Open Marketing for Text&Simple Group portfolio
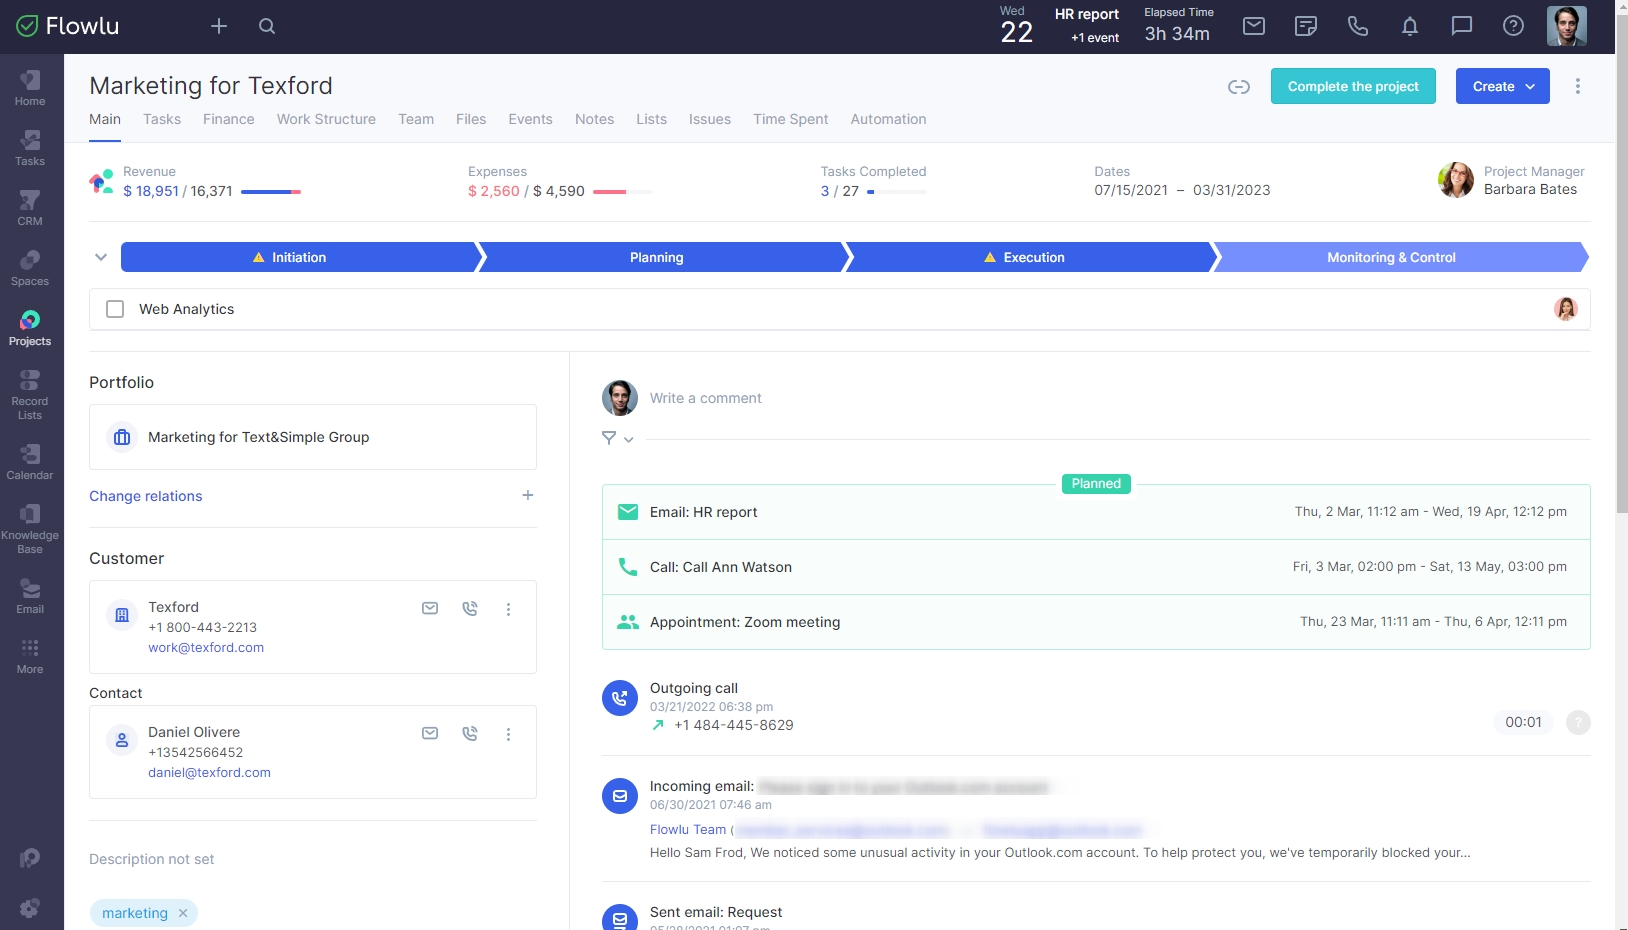The image size is (1628, 930). tap(313, 437)
